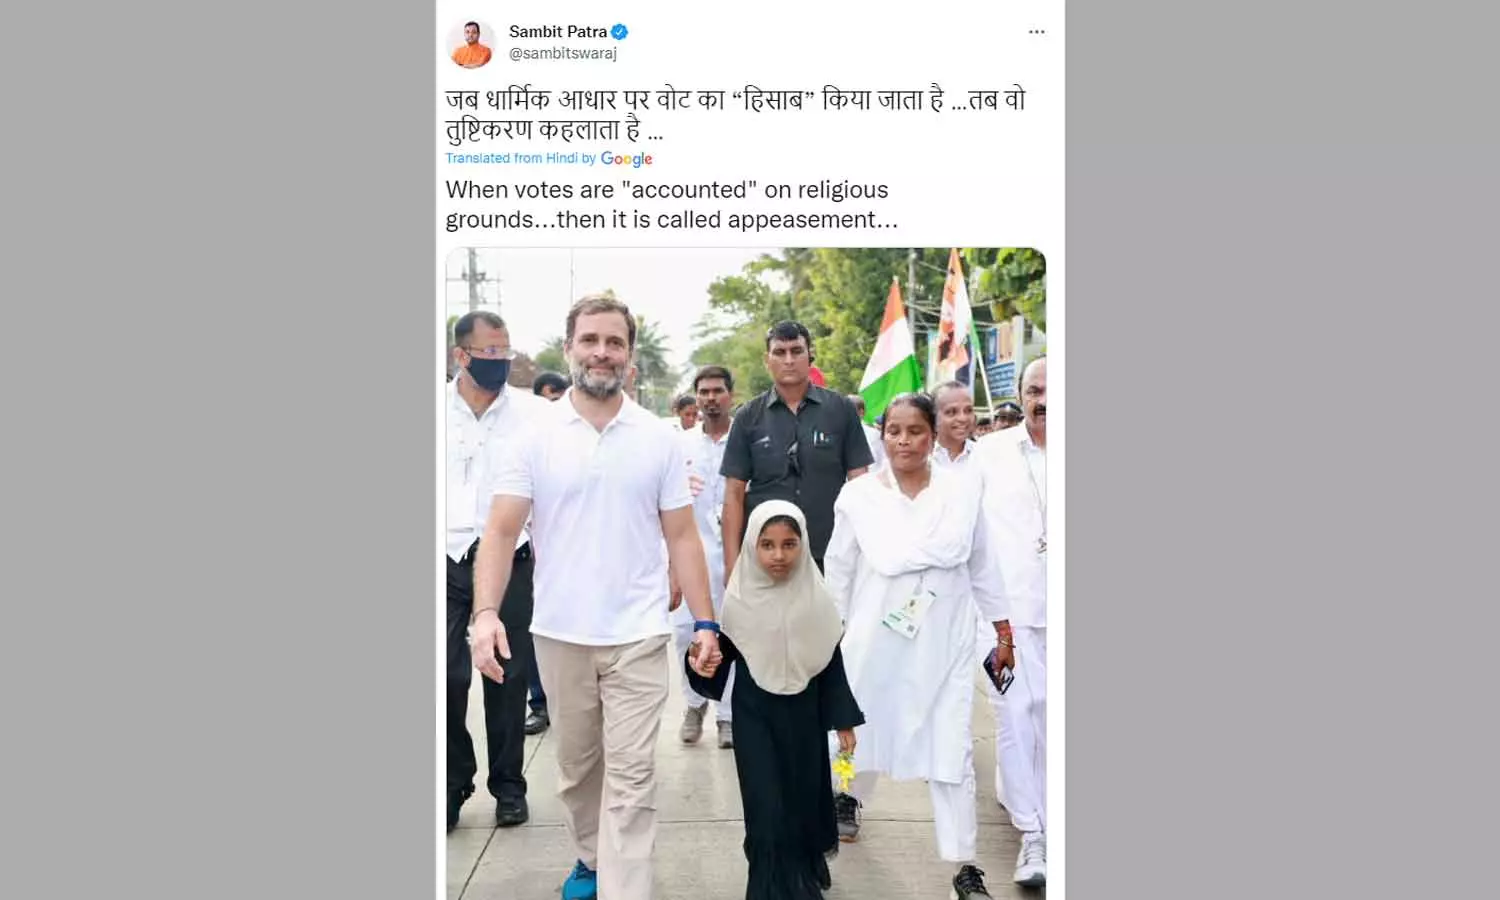Click the yellow flowers held by the girl
The height and width of the screenshot is (900, 1500).
844,770
